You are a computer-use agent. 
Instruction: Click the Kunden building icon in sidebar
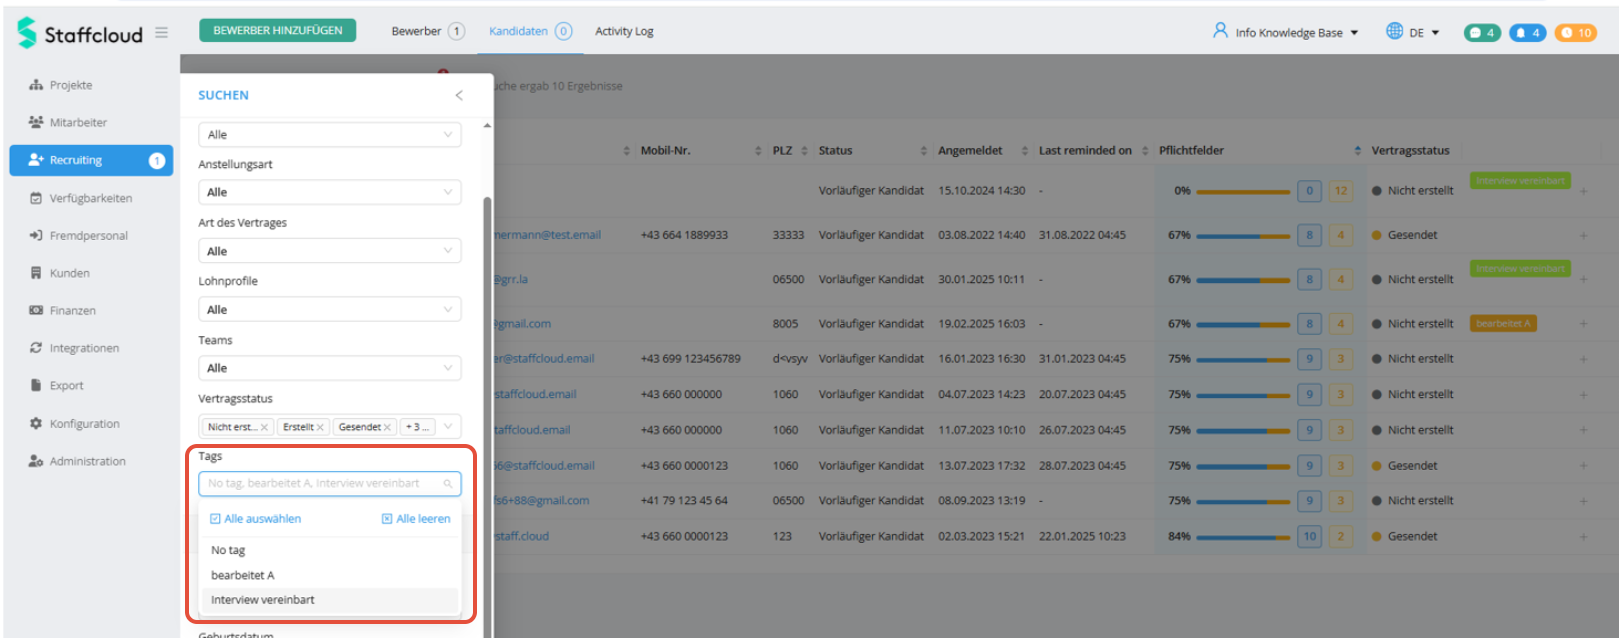point(36,273)
